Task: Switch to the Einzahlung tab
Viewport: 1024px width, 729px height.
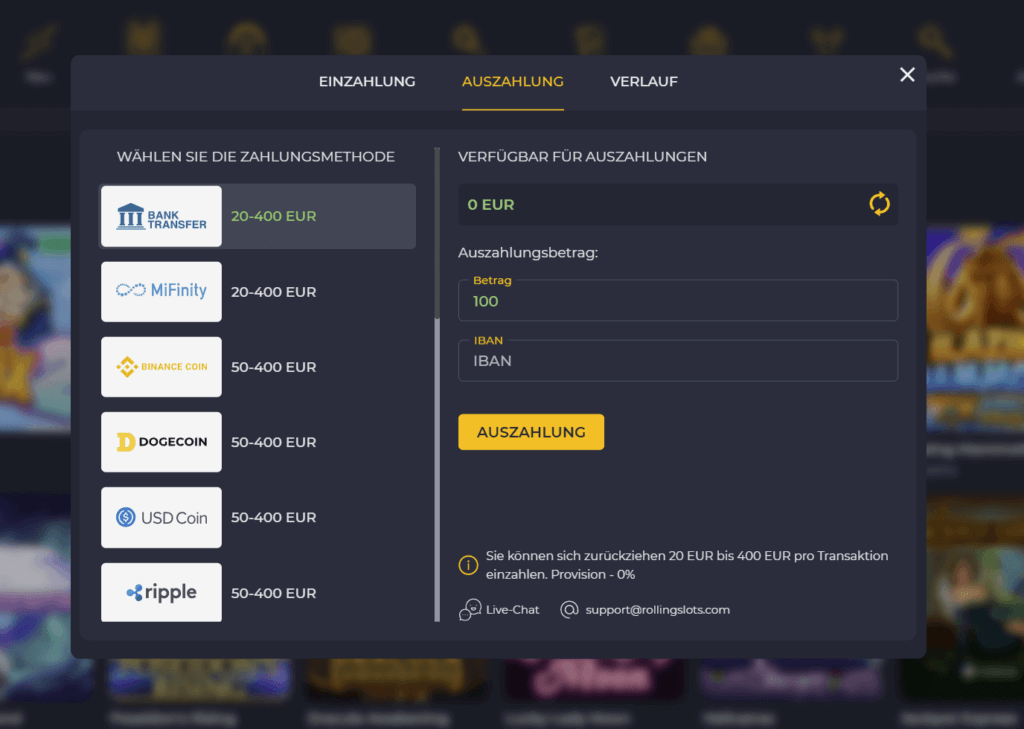Action: point(366,82)
